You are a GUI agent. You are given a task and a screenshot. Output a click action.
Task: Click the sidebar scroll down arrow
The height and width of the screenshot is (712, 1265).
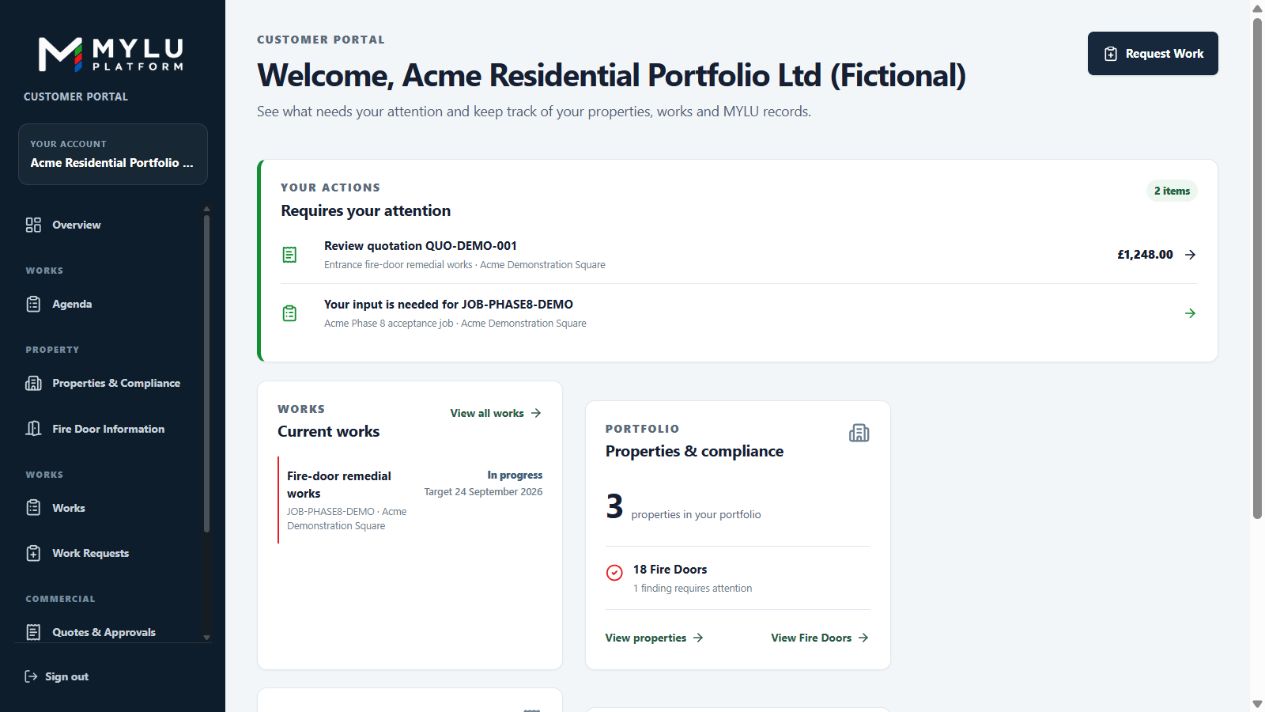pos(207,637)
